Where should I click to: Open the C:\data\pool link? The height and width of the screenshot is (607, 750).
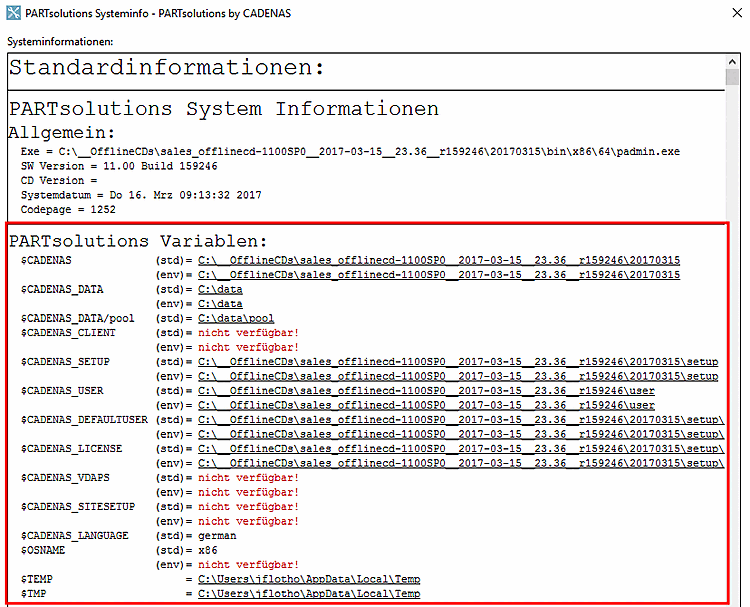tap(236, 318)
